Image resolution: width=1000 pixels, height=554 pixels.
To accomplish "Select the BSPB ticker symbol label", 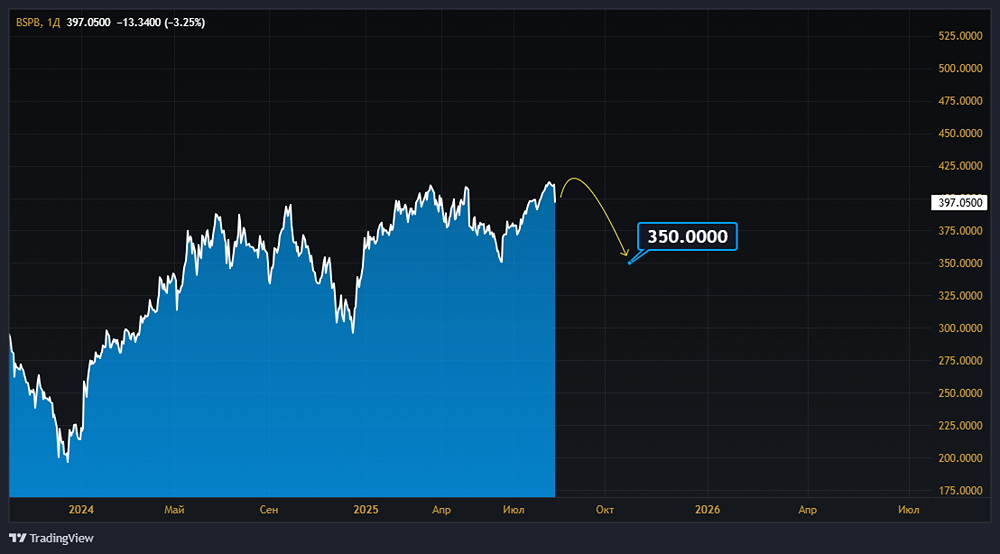I will coord(28,22).
